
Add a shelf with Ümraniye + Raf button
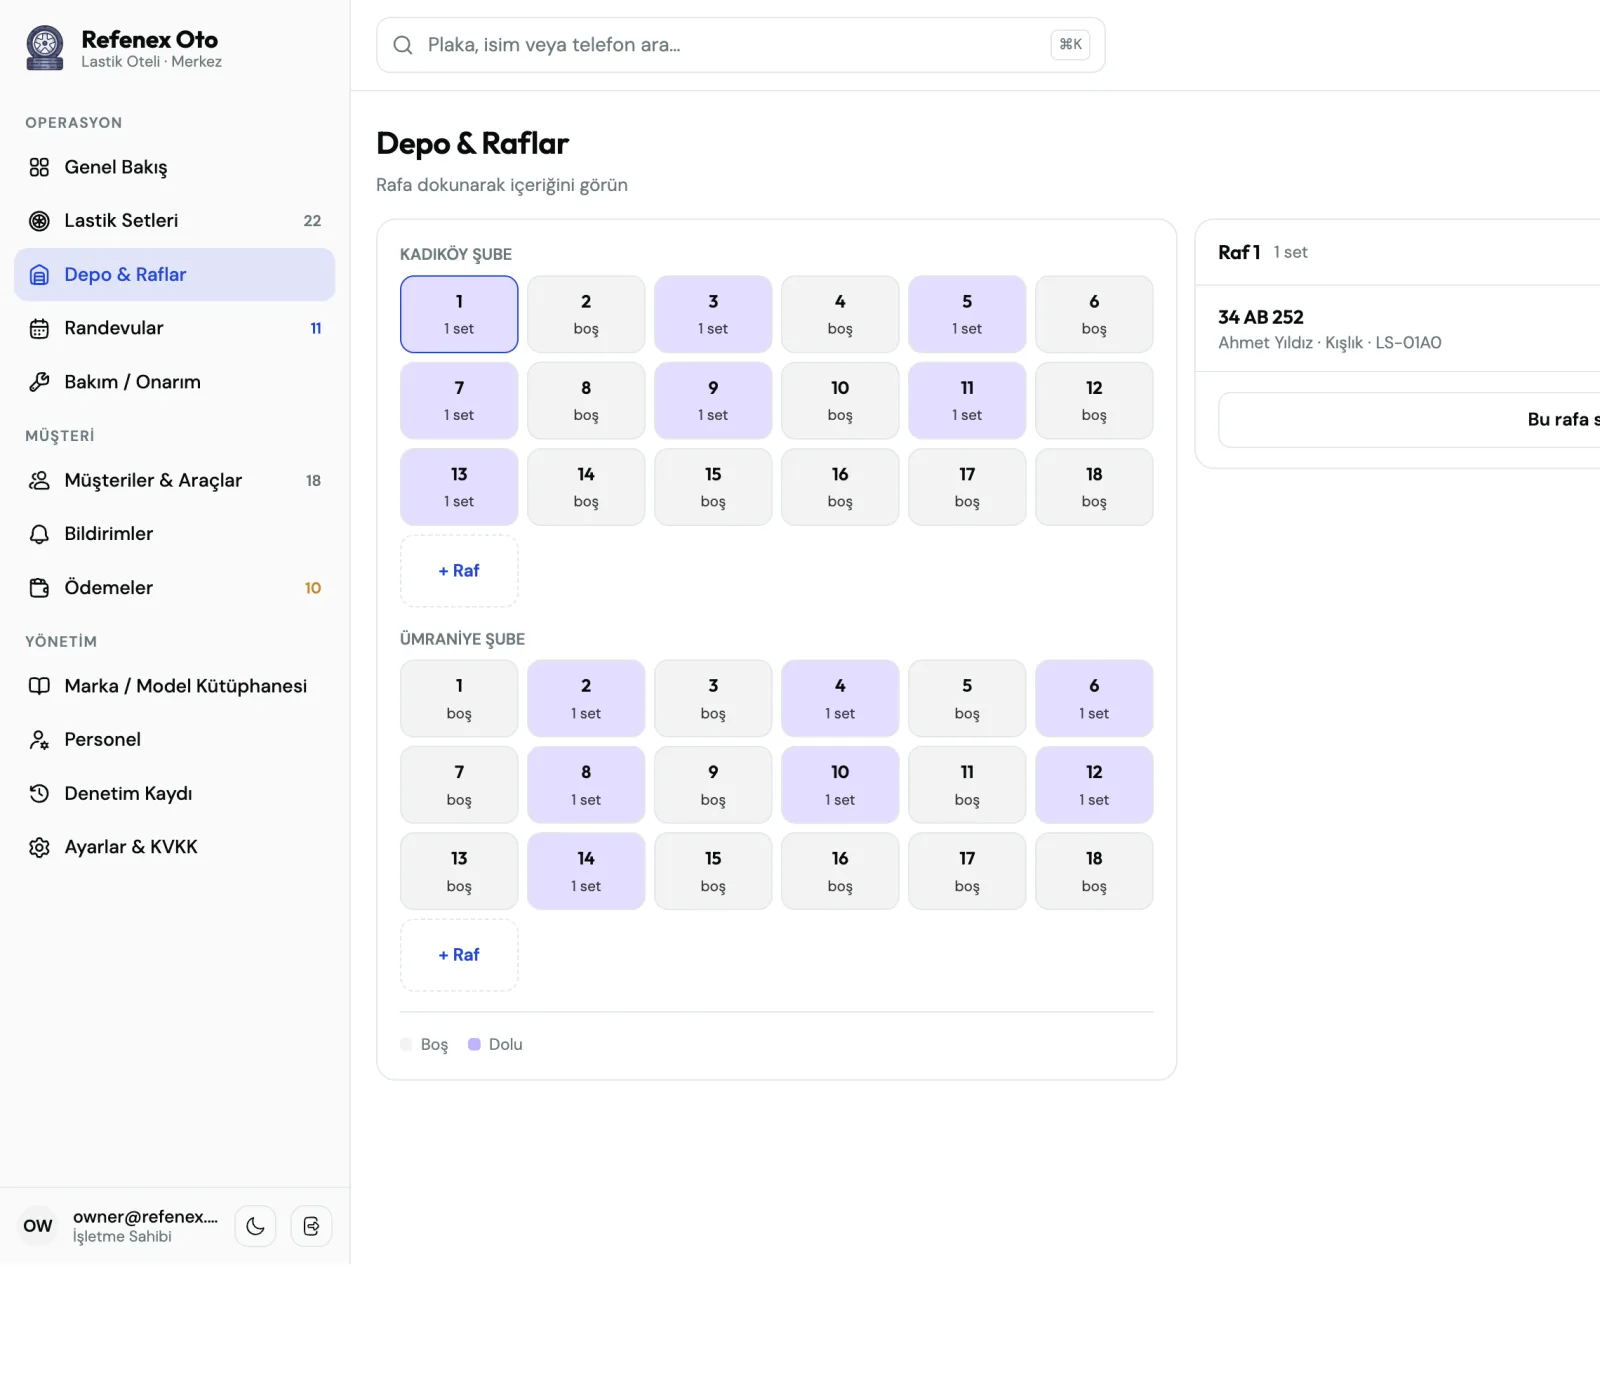coord(459,955)
